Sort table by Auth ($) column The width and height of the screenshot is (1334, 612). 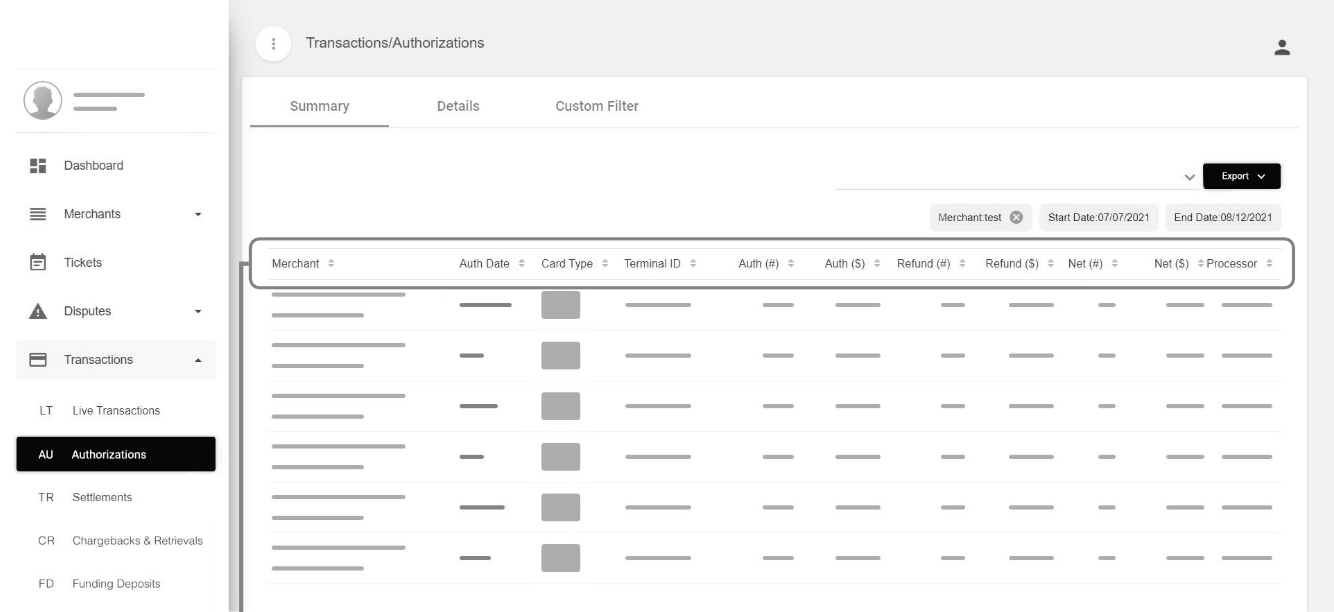(x=877, y=264)
